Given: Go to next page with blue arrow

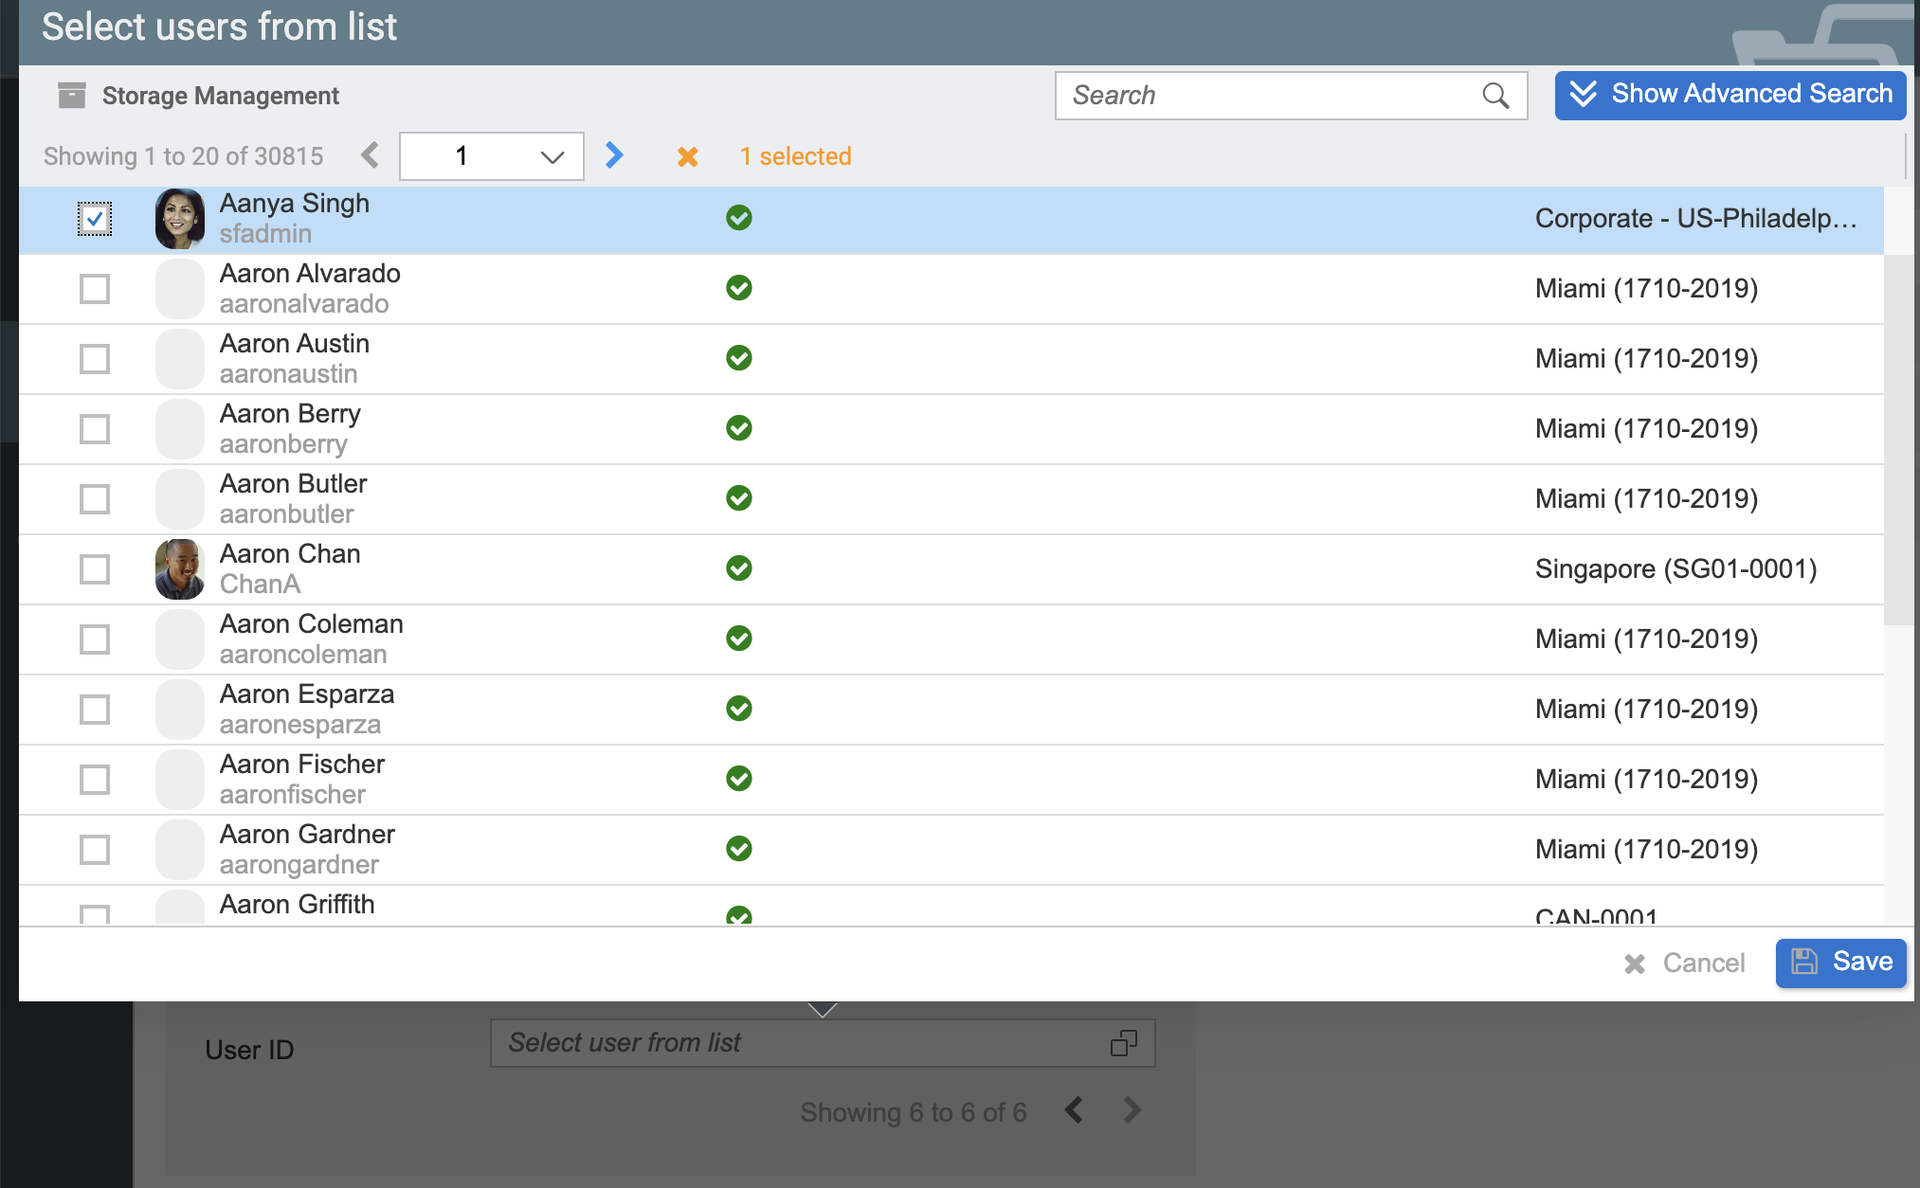Looking at the screenshot, I should coord(614,155).
